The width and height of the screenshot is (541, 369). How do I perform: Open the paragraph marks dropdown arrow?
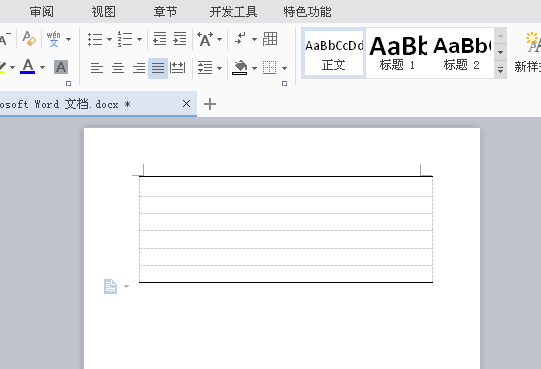(254, 39)
